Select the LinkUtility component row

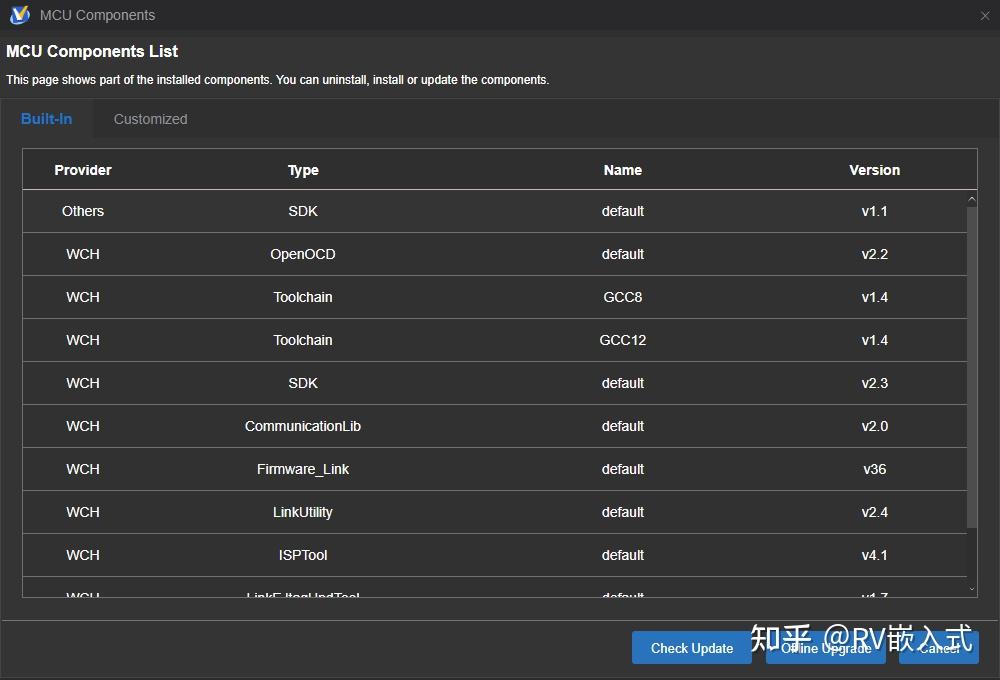400,512
